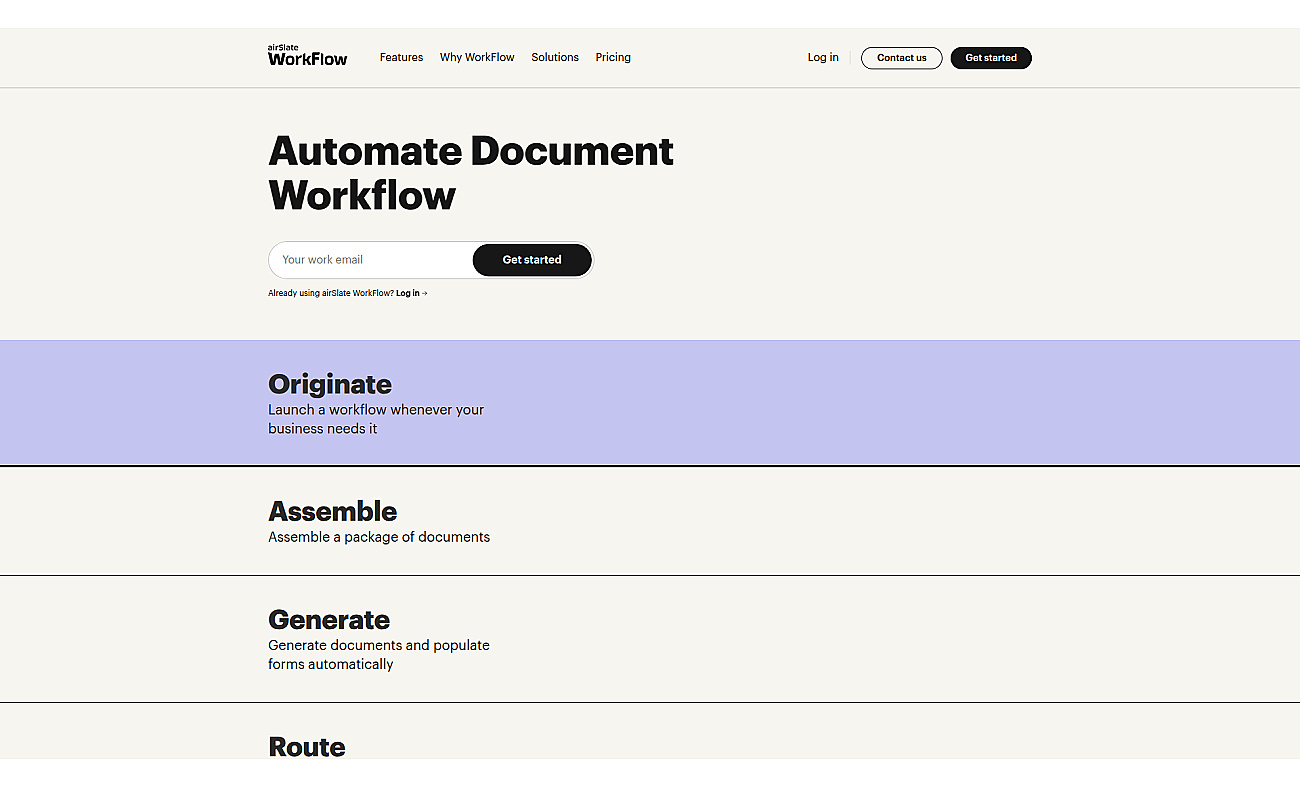
Task: Click the Automate Document Workflow headline
Action: [x=471, y=173]
